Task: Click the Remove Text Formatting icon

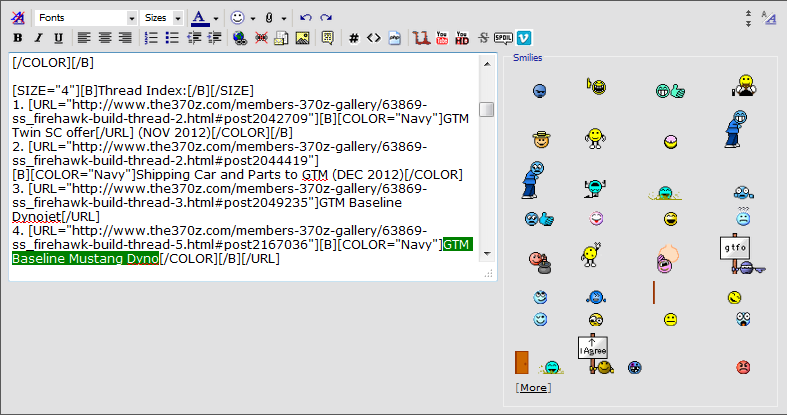Action: tap(18, 18)
